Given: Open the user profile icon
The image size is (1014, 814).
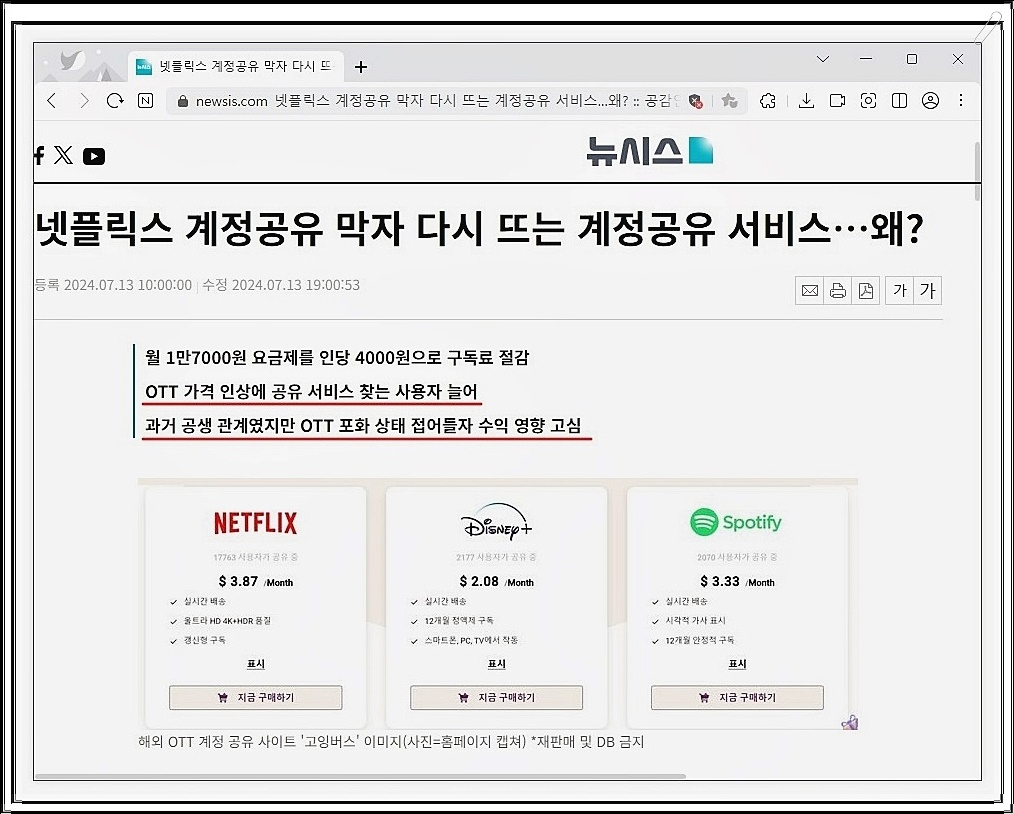Looking at the screenshot, I should point(931,100).
